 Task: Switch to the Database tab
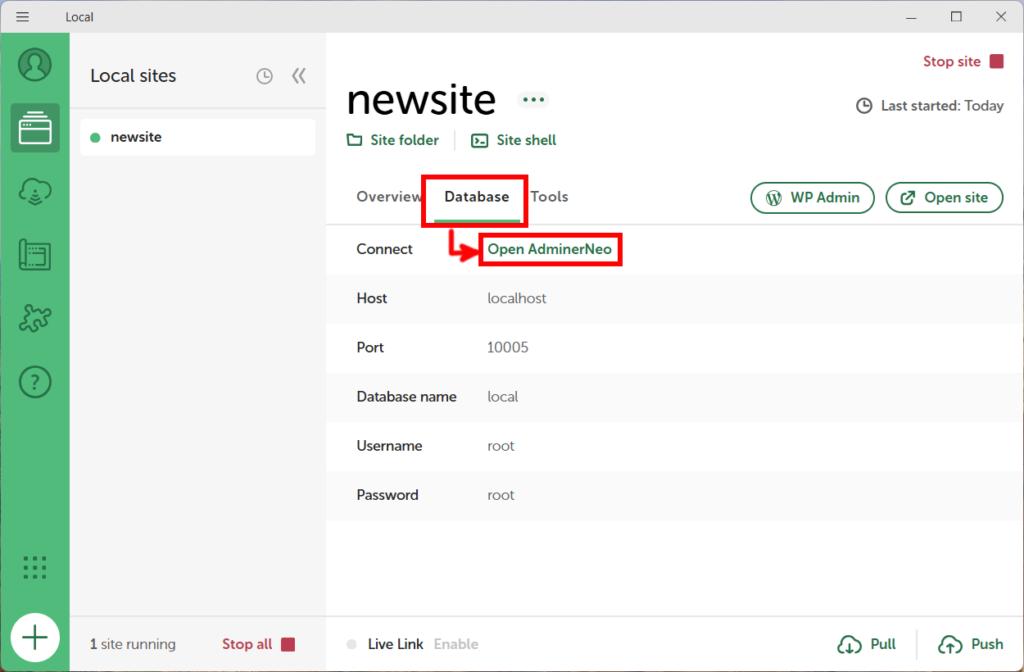pyautogui.click(x=477, y=197)
